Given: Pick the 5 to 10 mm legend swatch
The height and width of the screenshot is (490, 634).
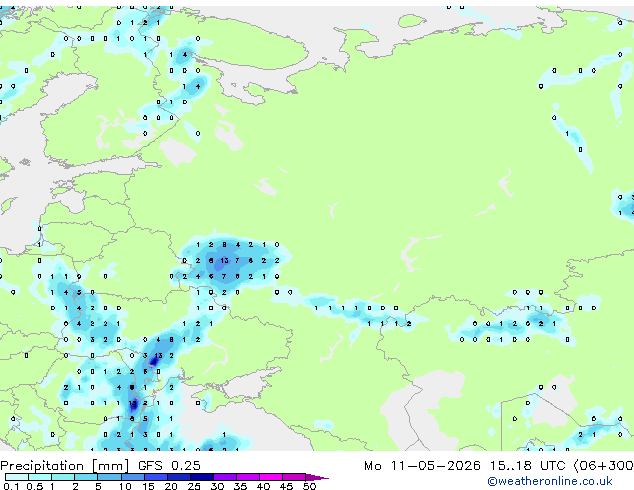Looking at the screenshot, I should [109, 477].
